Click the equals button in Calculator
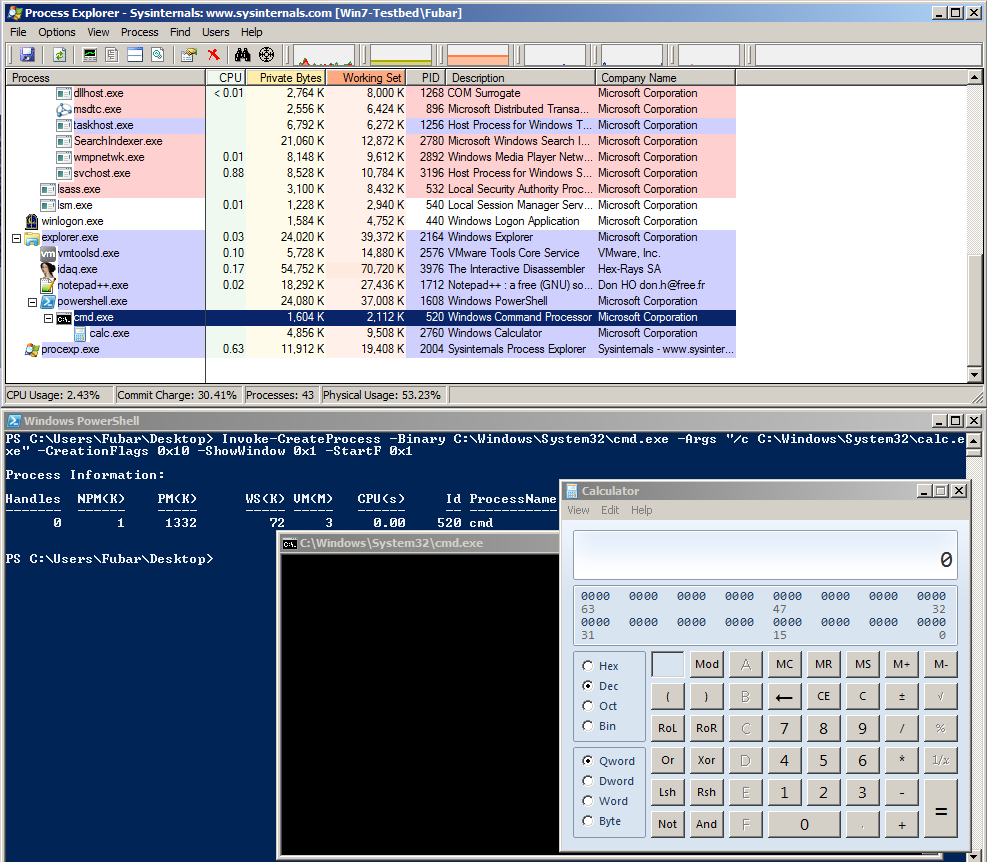This screenshot has width=987, height=862. (x=941, y=808)
